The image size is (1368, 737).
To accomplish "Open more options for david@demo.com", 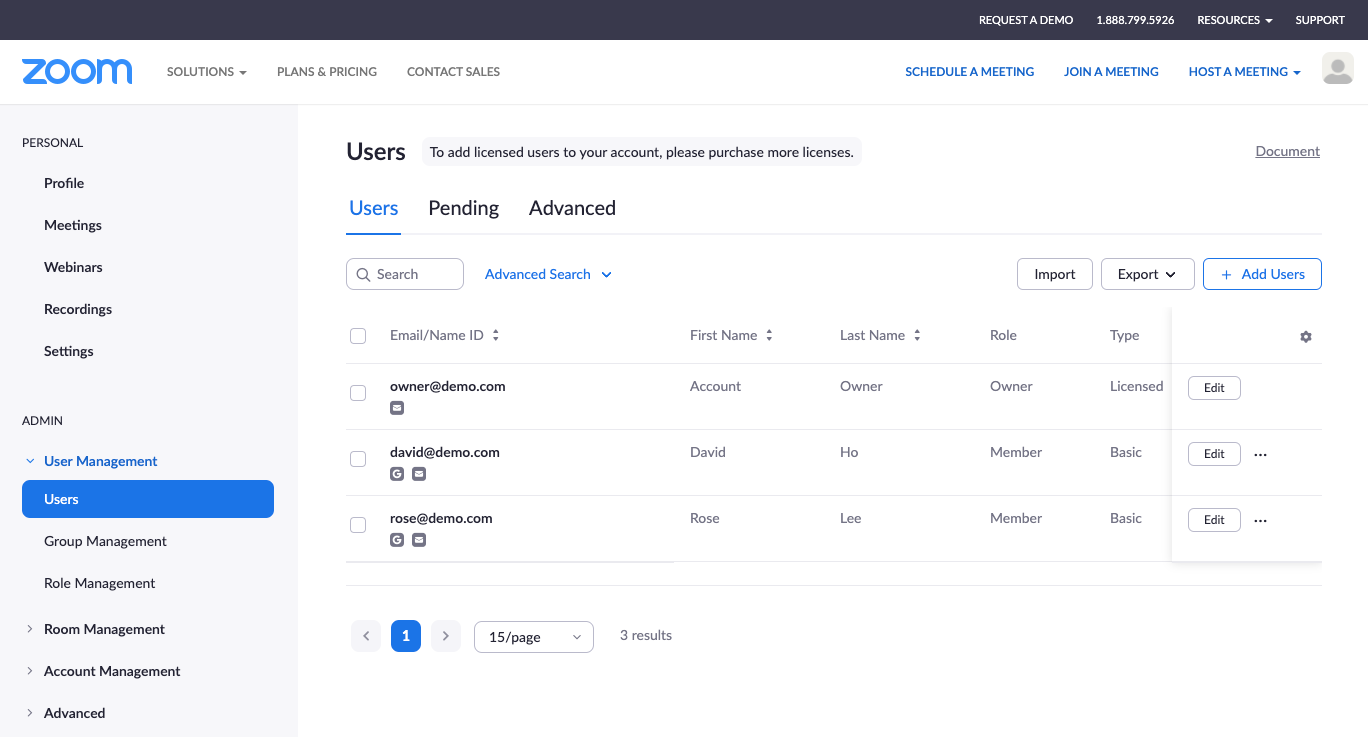I will coord(1260,454).
